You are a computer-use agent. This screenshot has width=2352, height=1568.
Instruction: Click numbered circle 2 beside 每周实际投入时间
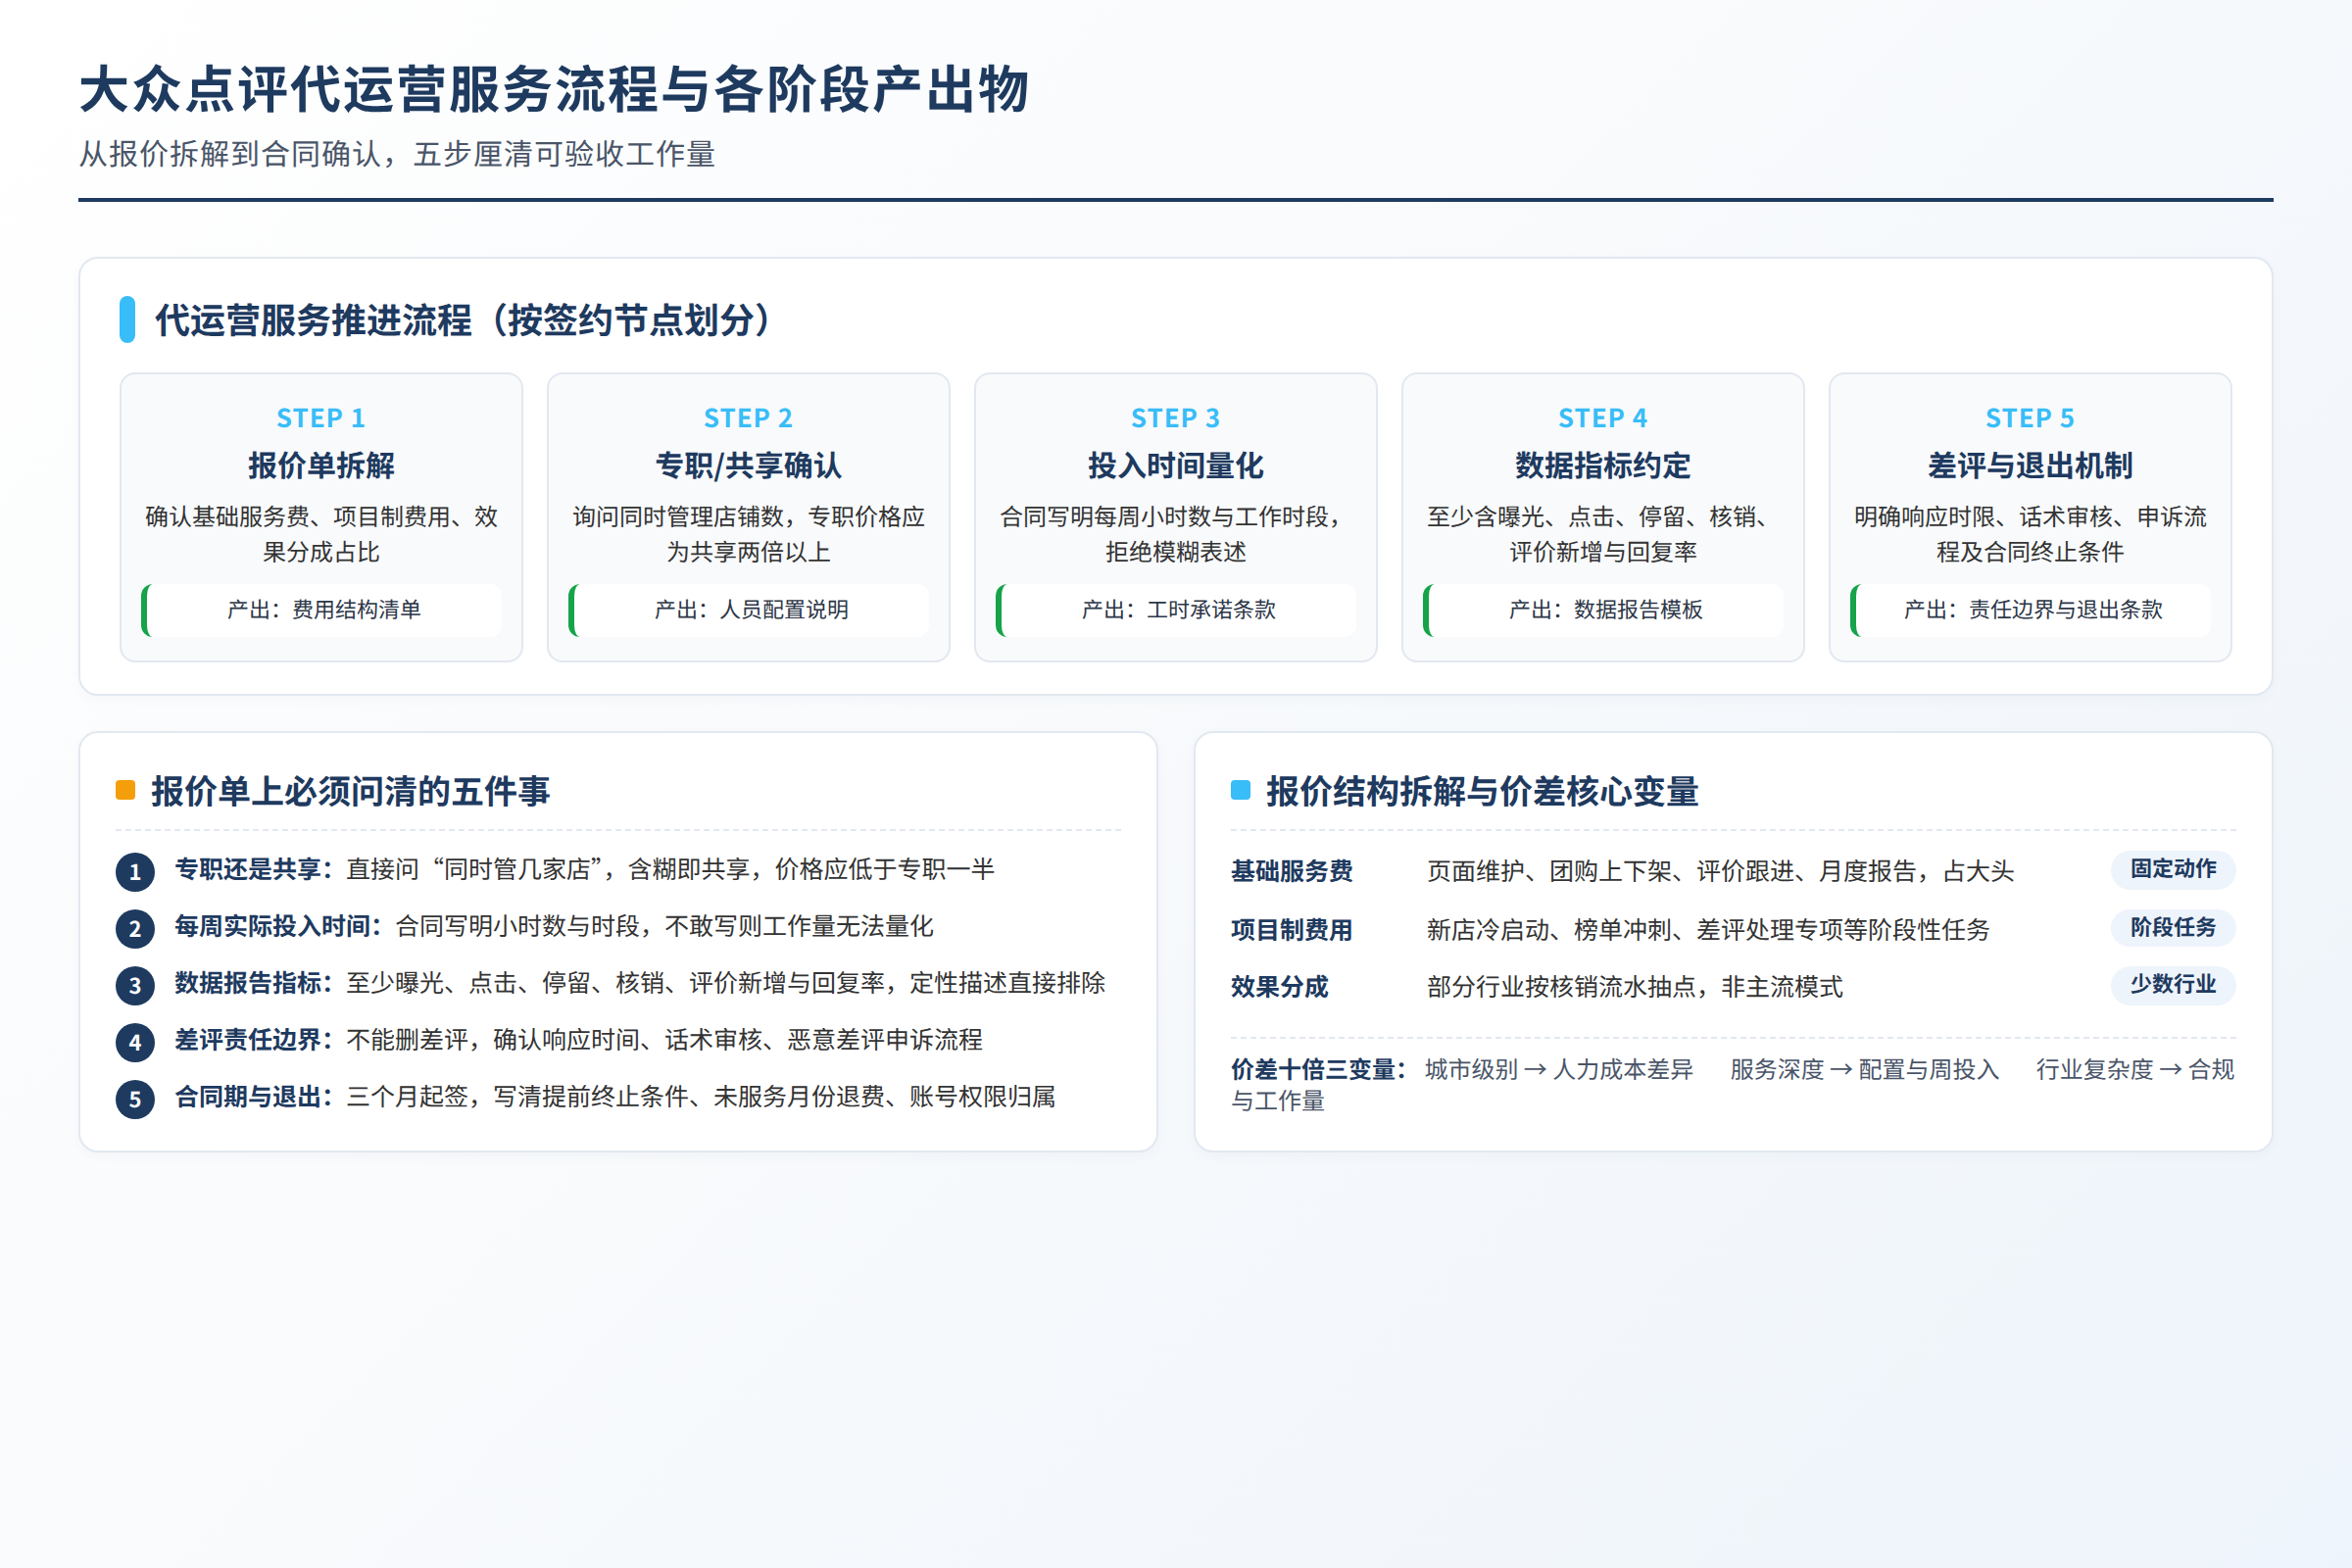point(135,928)
